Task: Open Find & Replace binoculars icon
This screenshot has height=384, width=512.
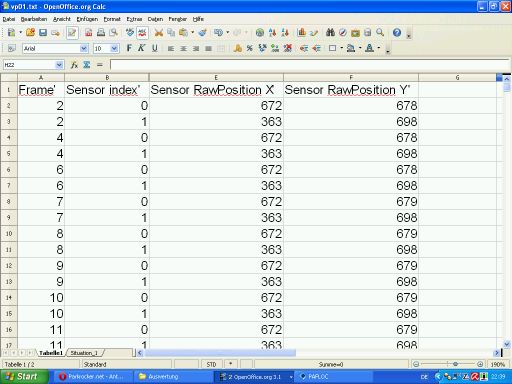Action: click(330, 32)
